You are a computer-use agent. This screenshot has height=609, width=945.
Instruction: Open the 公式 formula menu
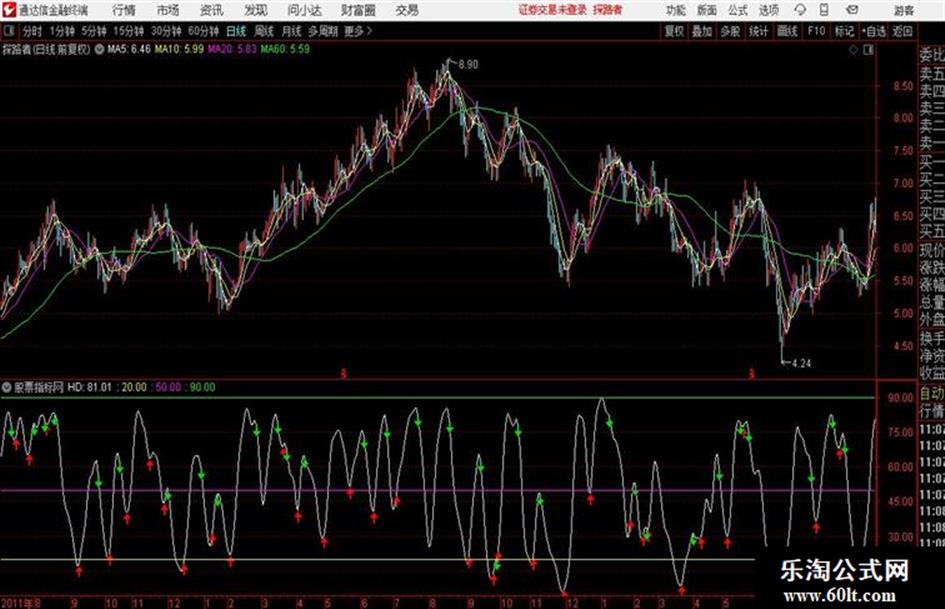[738, 10]
